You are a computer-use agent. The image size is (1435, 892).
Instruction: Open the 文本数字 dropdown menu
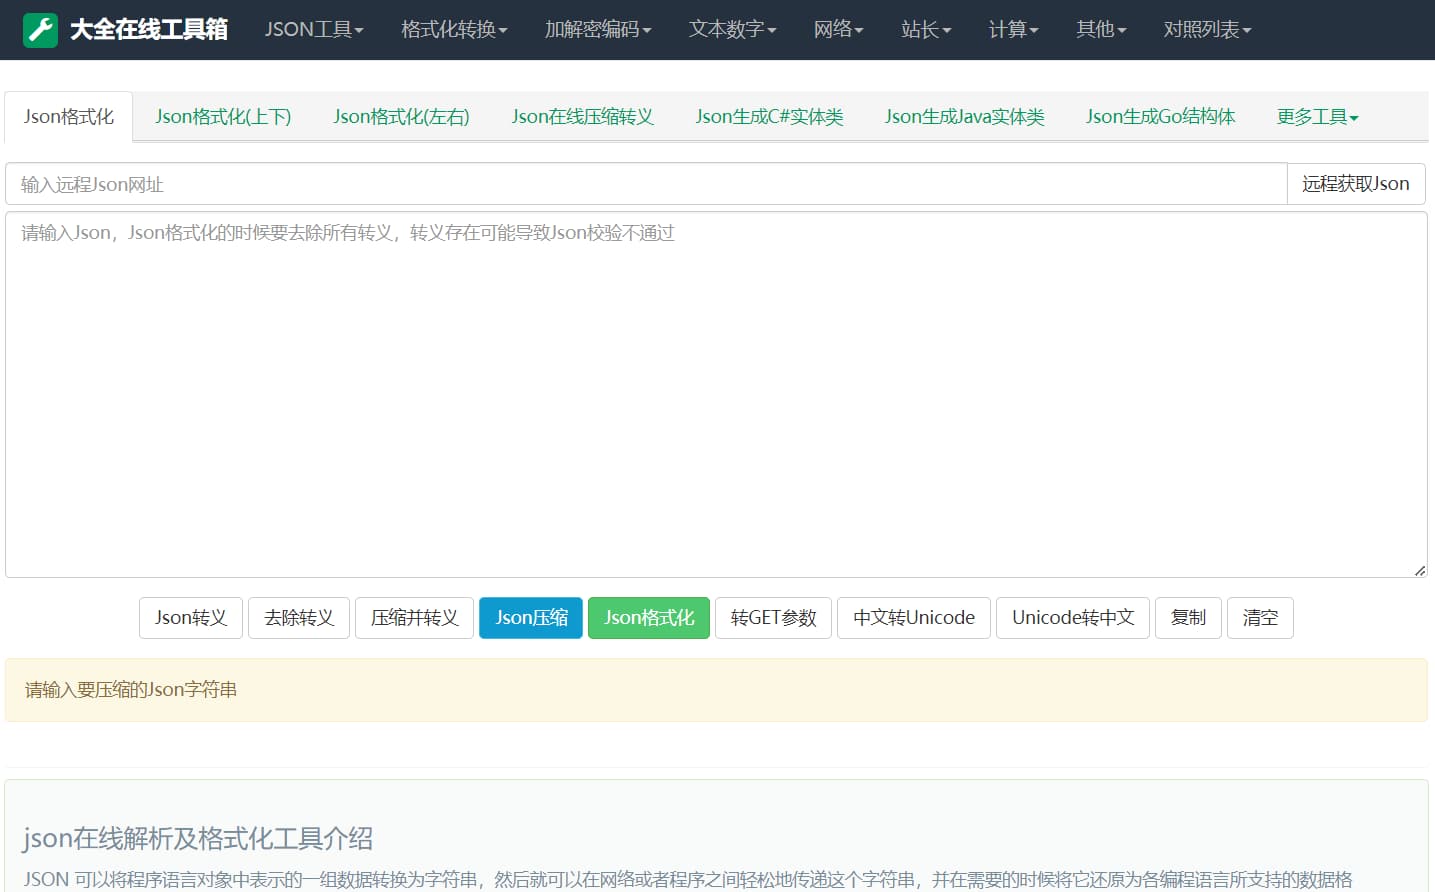tap(732, 30)
